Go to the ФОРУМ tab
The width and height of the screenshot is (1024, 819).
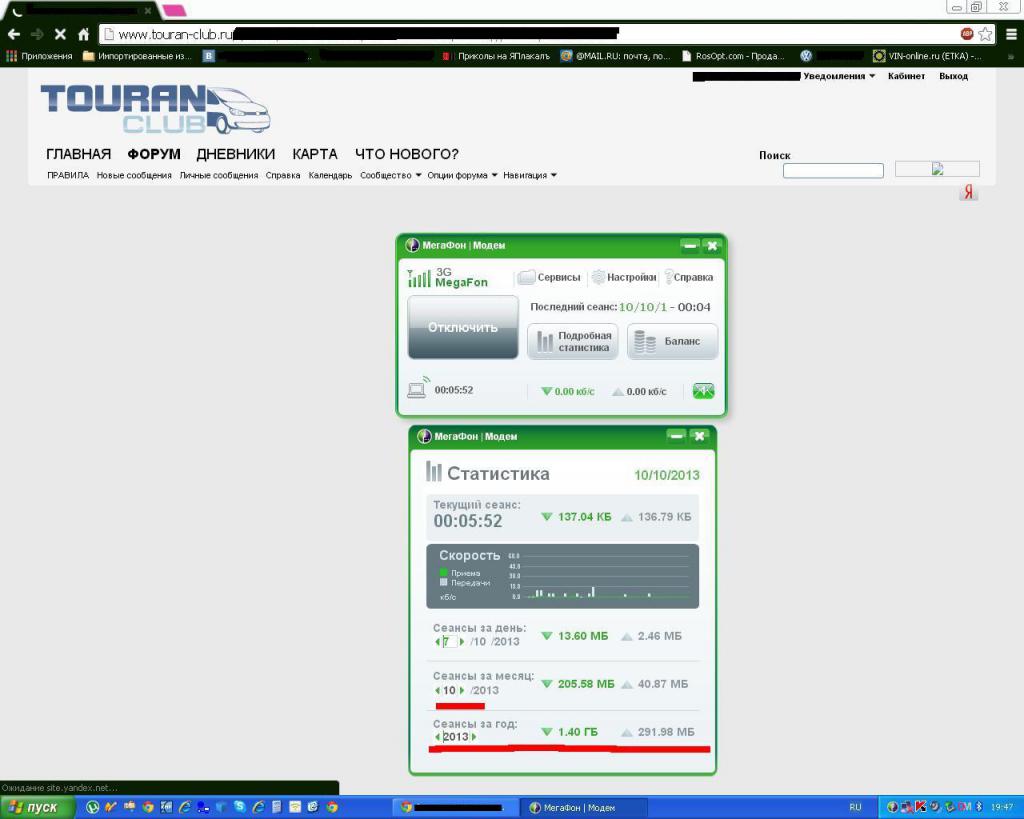[154, 154]
